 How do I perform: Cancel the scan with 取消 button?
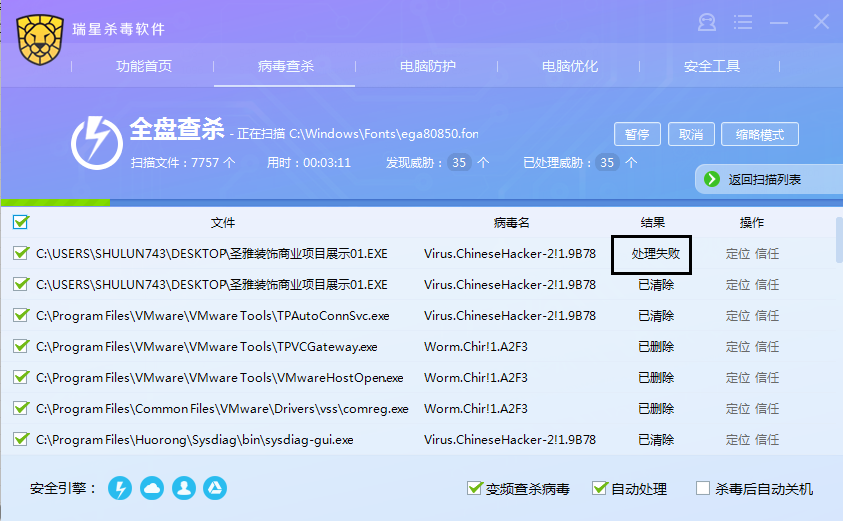691,134
